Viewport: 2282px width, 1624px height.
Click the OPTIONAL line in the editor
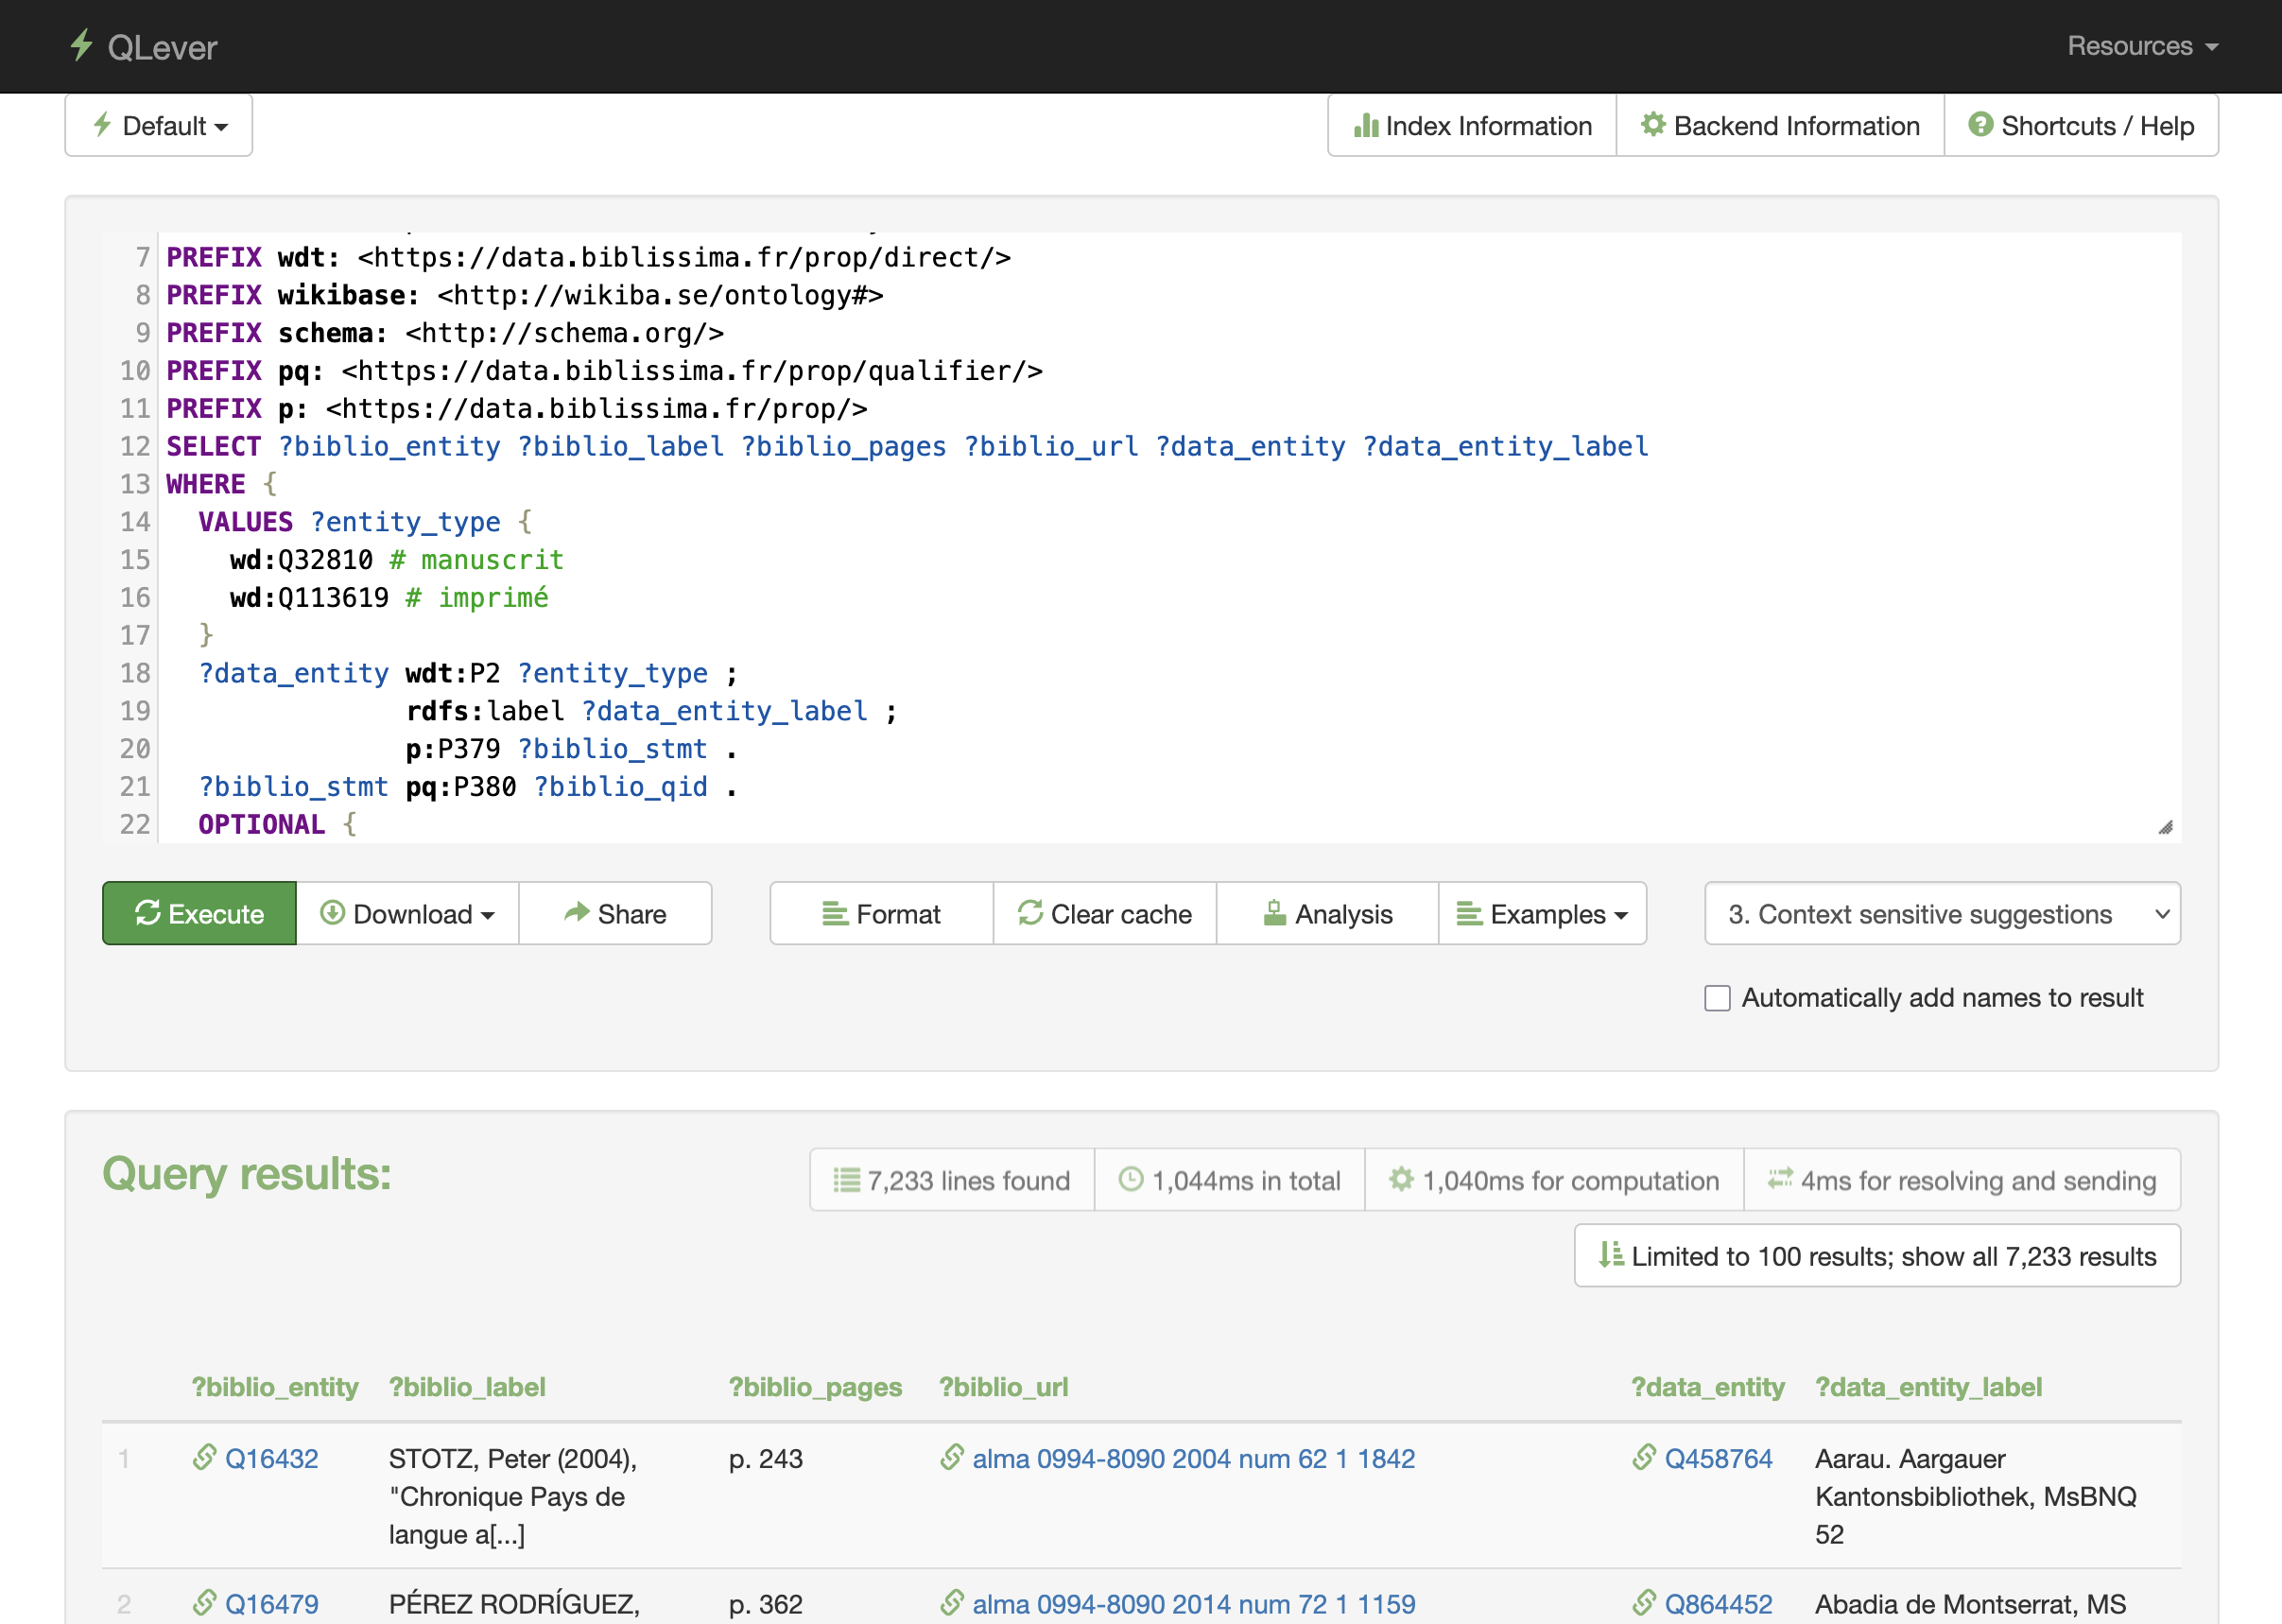tap(276, 824)
